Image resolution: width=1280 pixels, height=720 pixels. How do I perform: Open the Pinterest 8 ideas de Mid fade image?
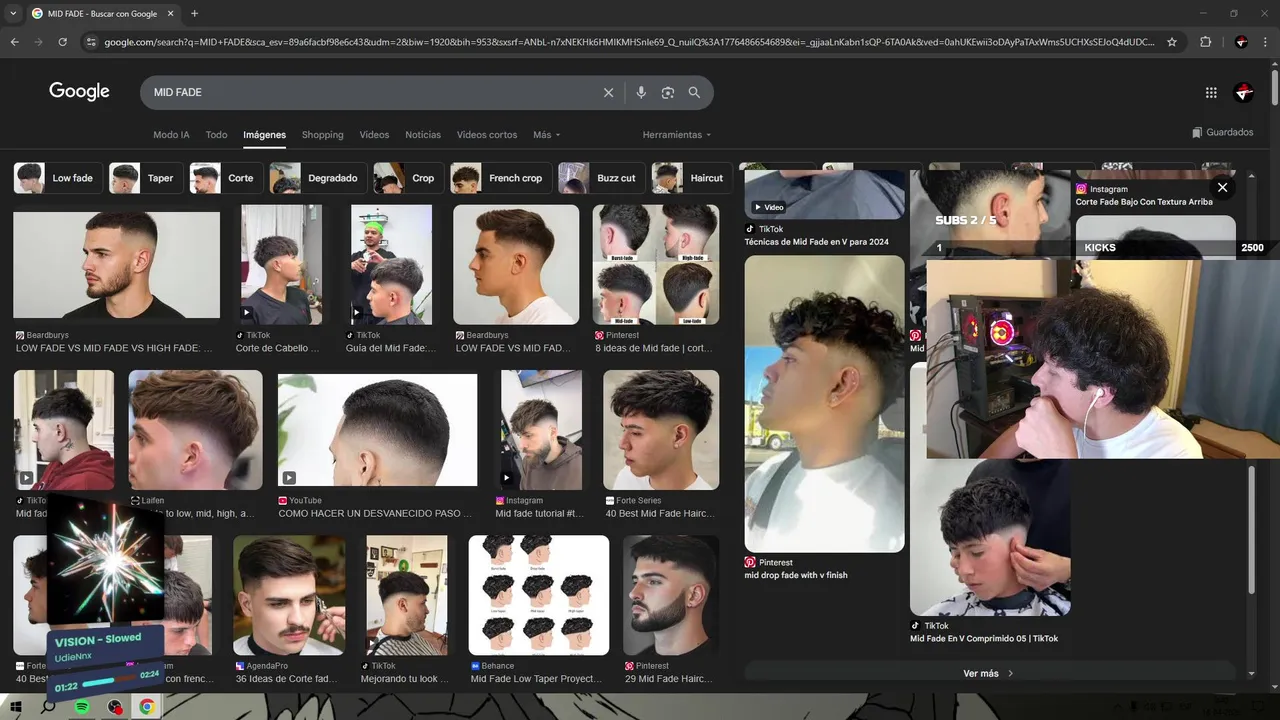click(x=656, y=265)
